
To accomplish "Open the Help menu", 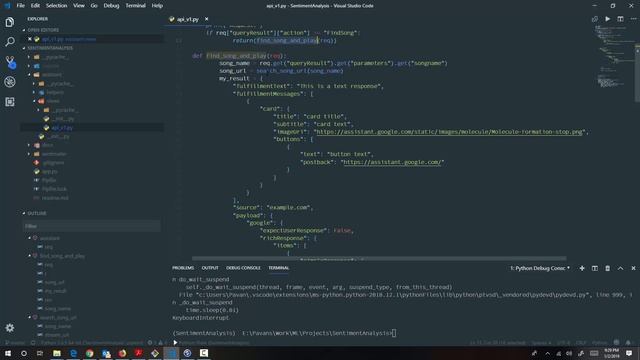I will tap(157, 6).
